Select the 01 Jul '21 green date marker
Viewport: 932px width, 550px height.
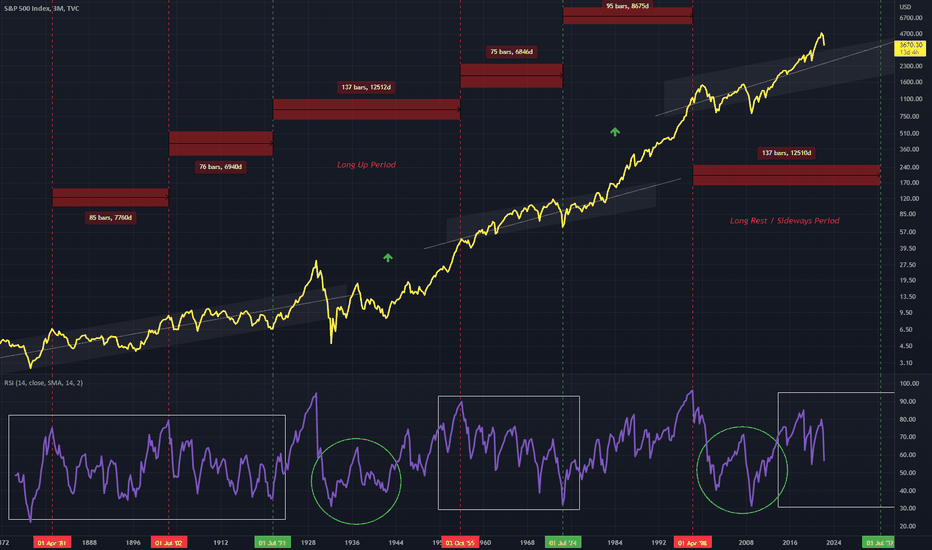pyautogui.click(x=273, y=542)
